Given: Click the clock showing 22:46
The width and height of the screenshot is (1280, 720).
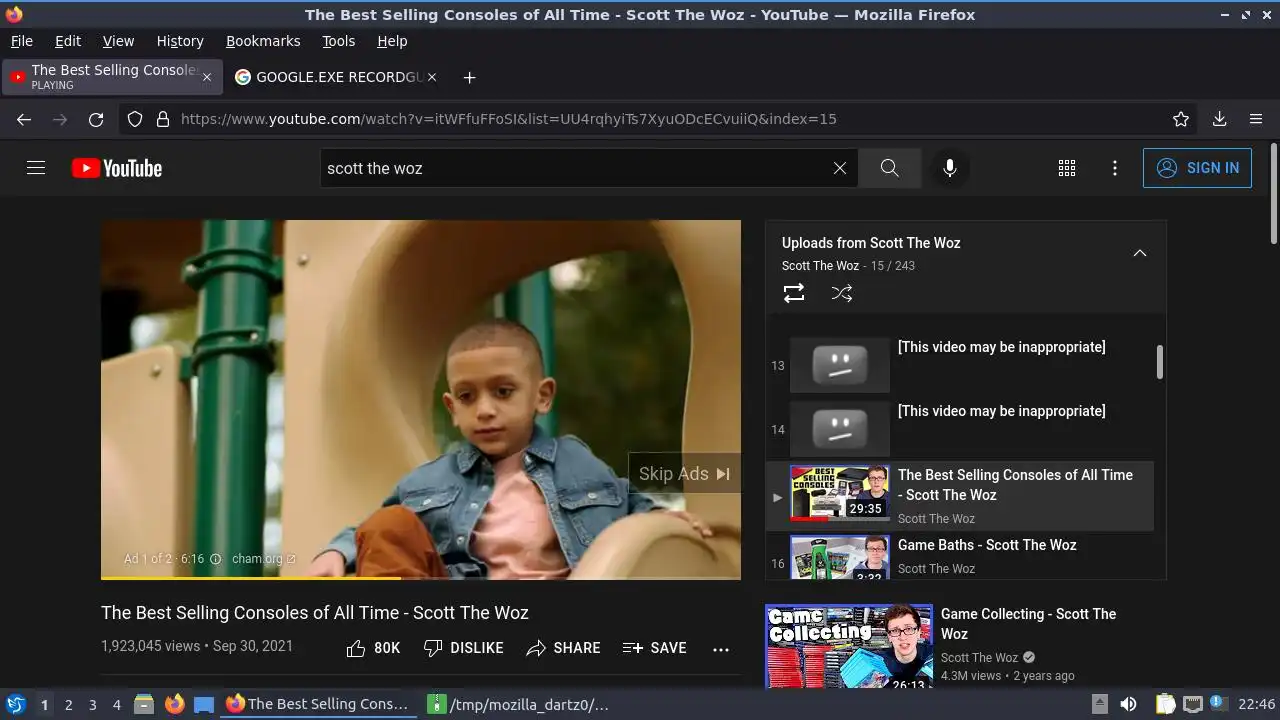Looking at the screenshot, I should point(1256,704).
